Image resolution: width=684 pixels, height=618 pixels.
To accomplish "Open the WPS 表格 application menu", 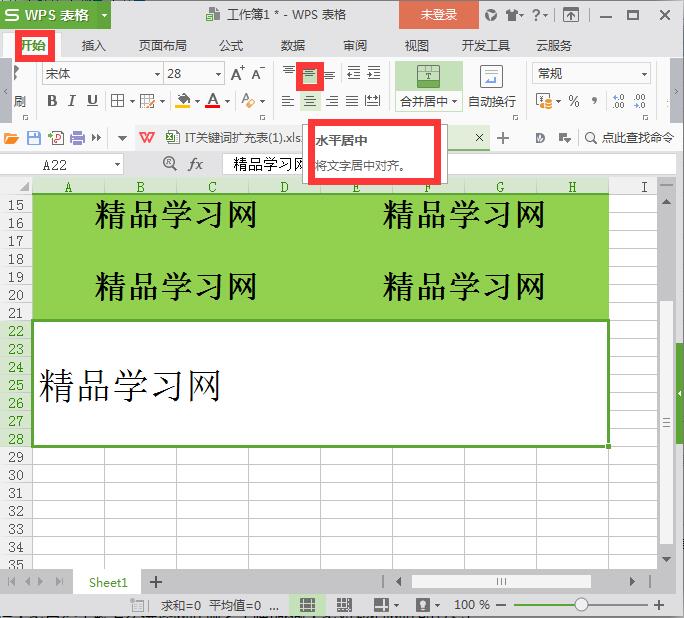I will point(55,15).
